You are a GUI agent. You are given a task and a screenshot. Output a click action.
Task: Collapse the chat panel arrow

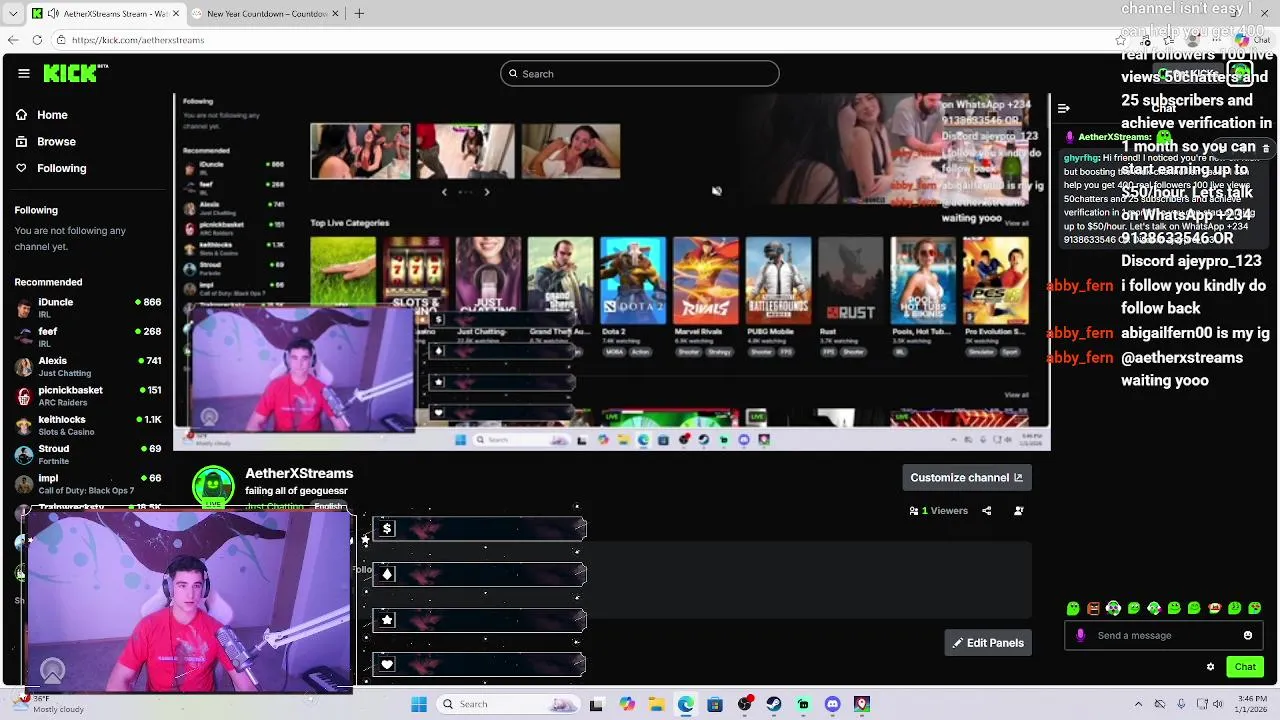point(1064,108)
